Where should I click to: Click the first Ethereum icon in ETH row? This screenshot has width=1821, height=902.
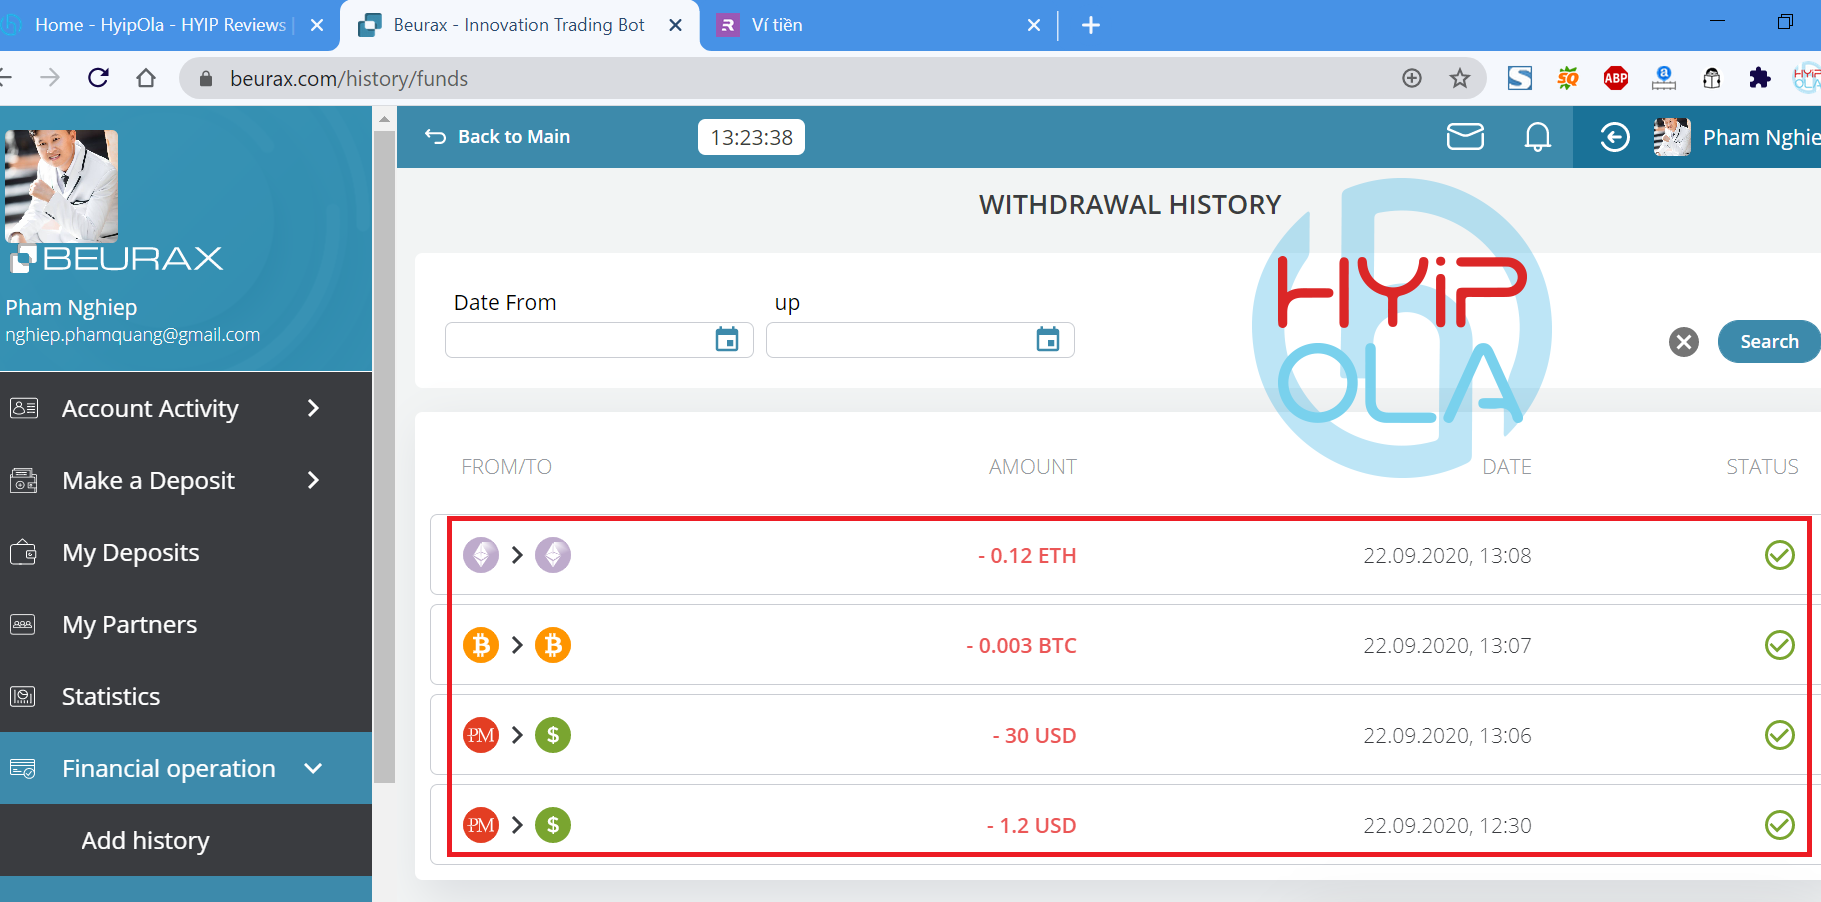(x=481, y=555)
